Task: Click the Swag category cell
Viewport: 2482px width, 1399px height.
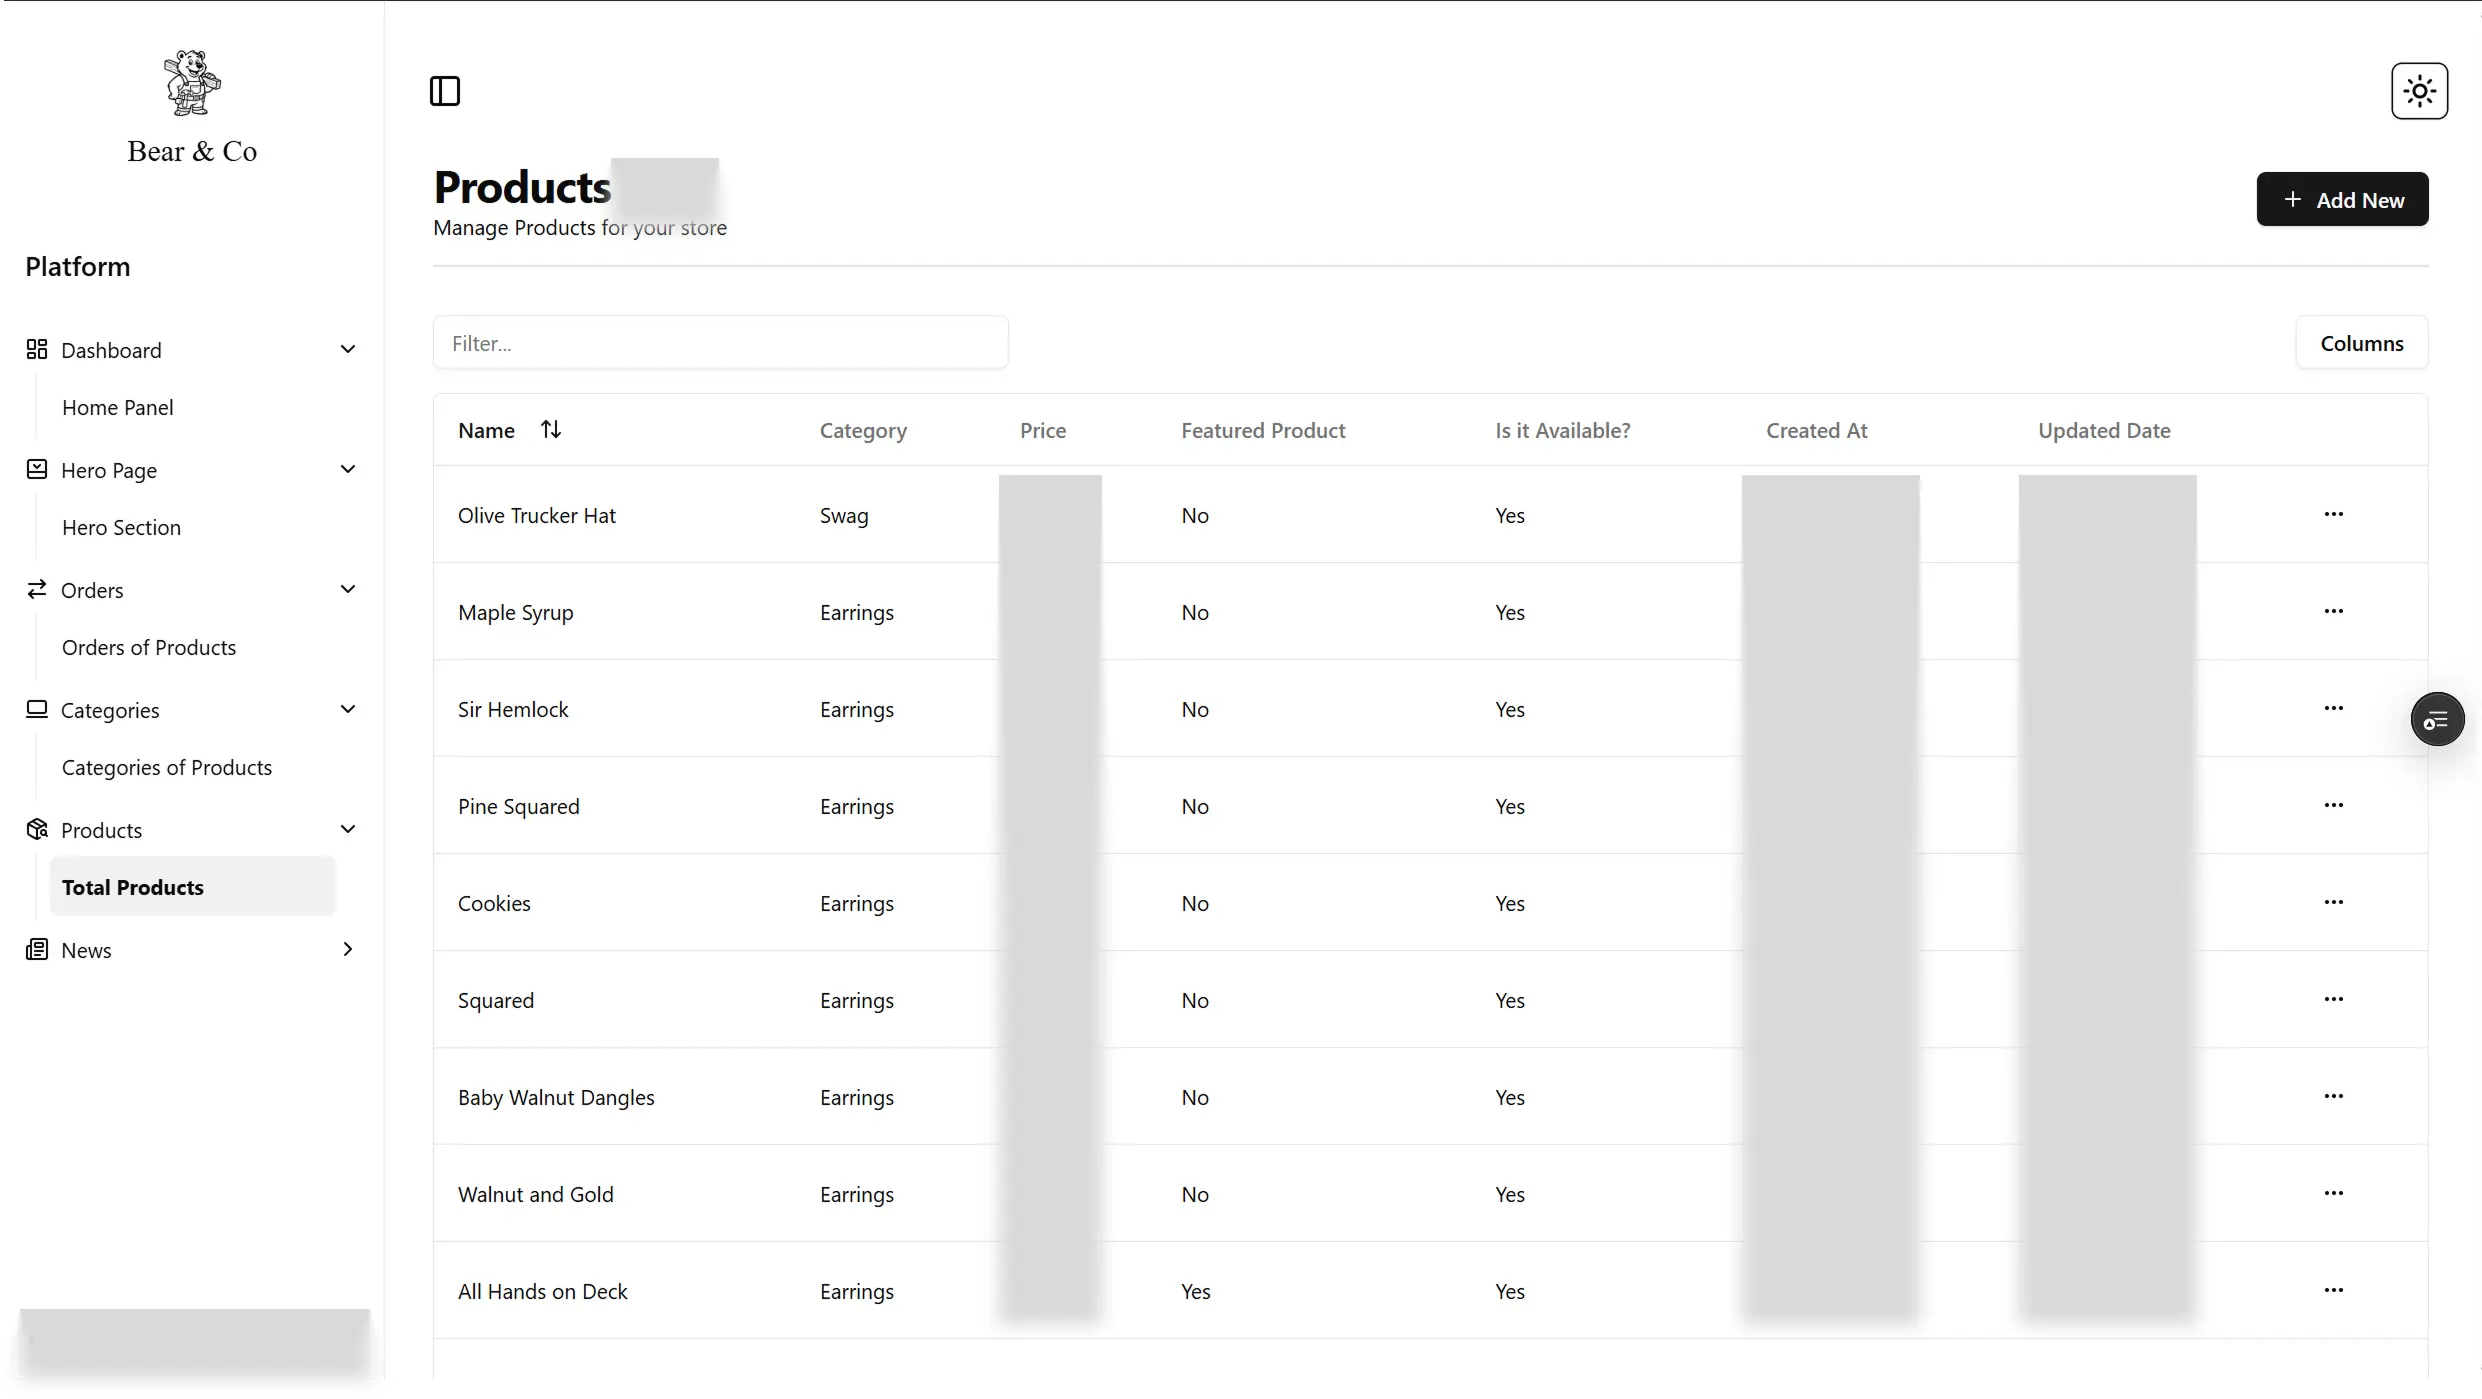Action: tap(844, 515)
